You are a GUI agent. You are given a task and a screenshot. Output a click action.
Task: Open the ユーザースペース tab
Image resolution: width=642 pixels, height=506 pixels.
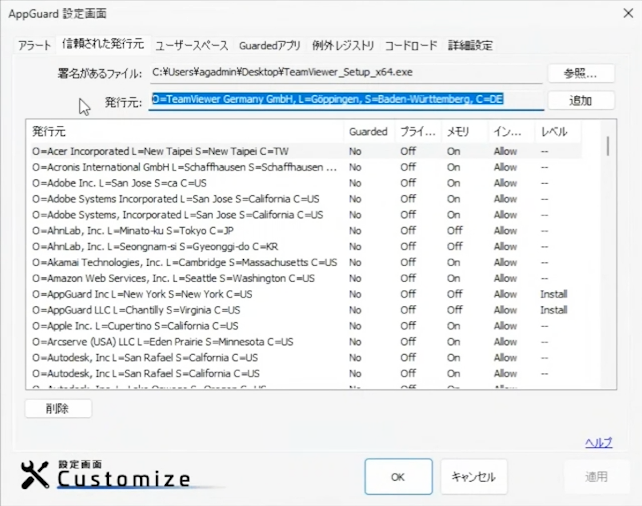[191, 46]
